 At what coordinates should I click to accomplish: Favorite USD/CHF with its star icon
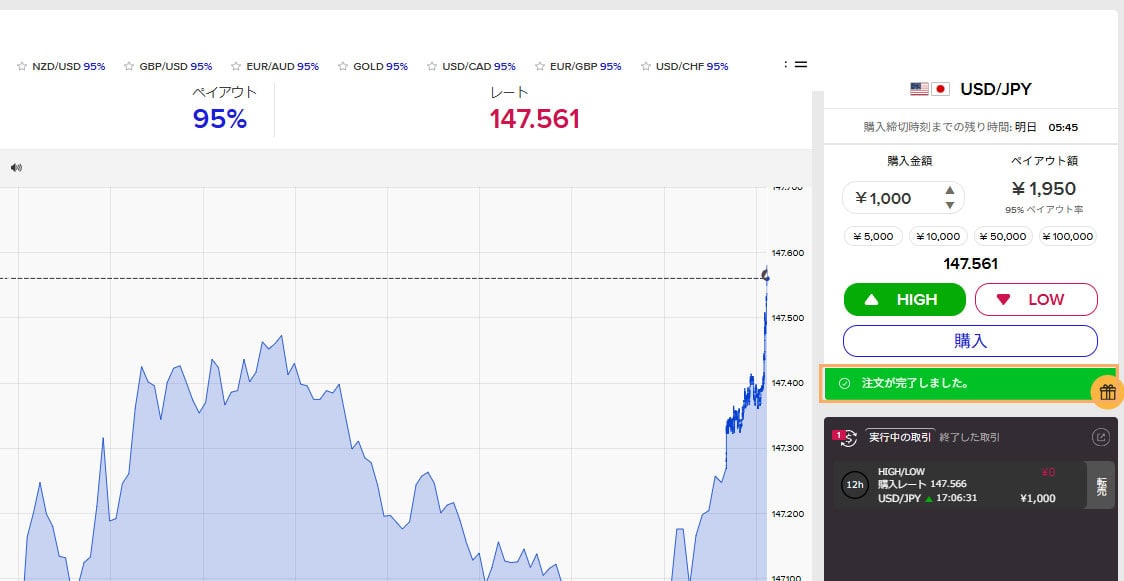coord(646,67)
